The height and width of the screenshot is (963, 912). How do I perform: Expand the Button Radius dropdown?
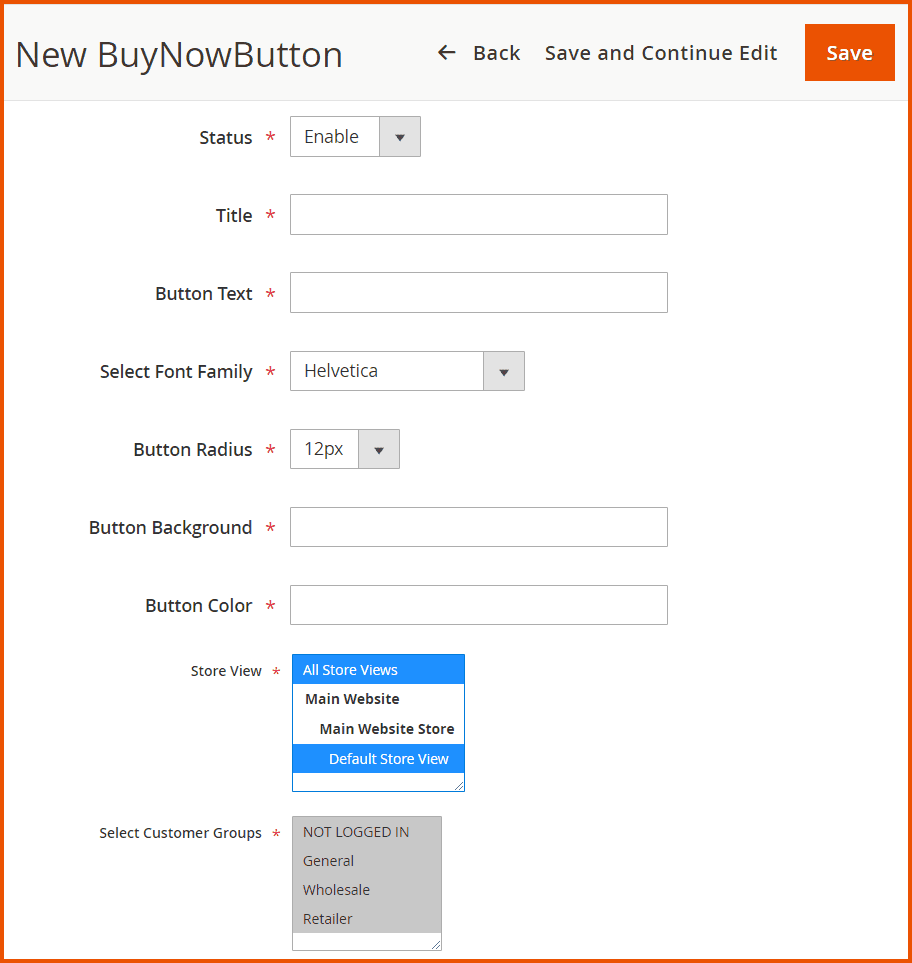tap(378, 449)
